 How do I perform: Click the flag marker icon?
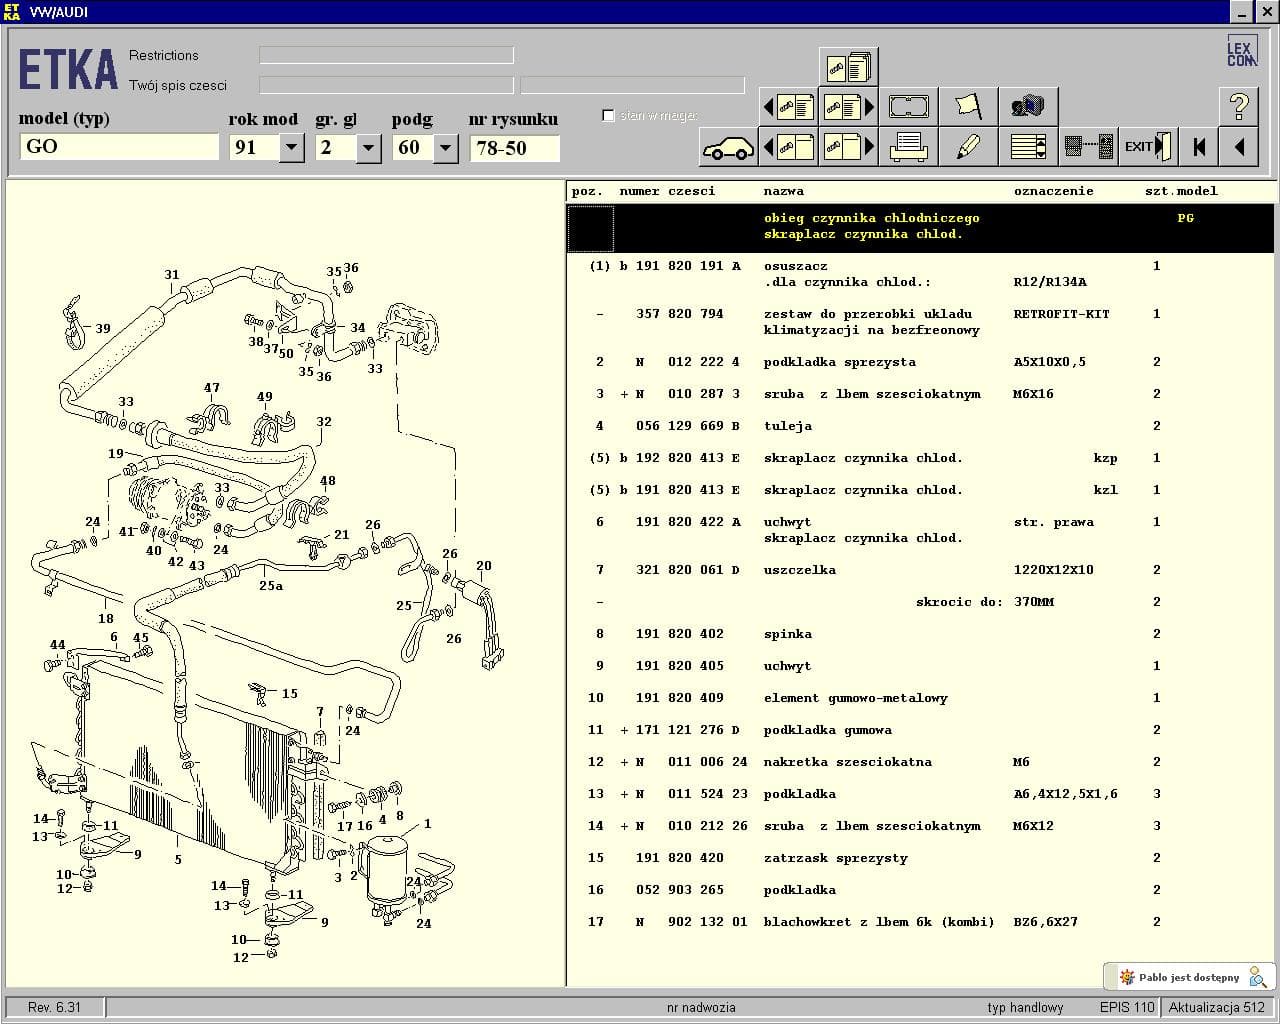pos(968,106)
